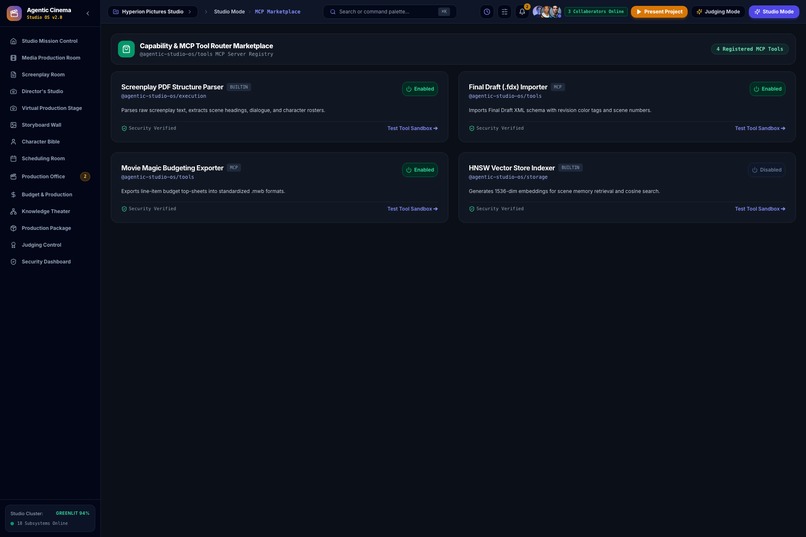
Task: Open Judging Control sidebar icon
Action: coord(13,245)
